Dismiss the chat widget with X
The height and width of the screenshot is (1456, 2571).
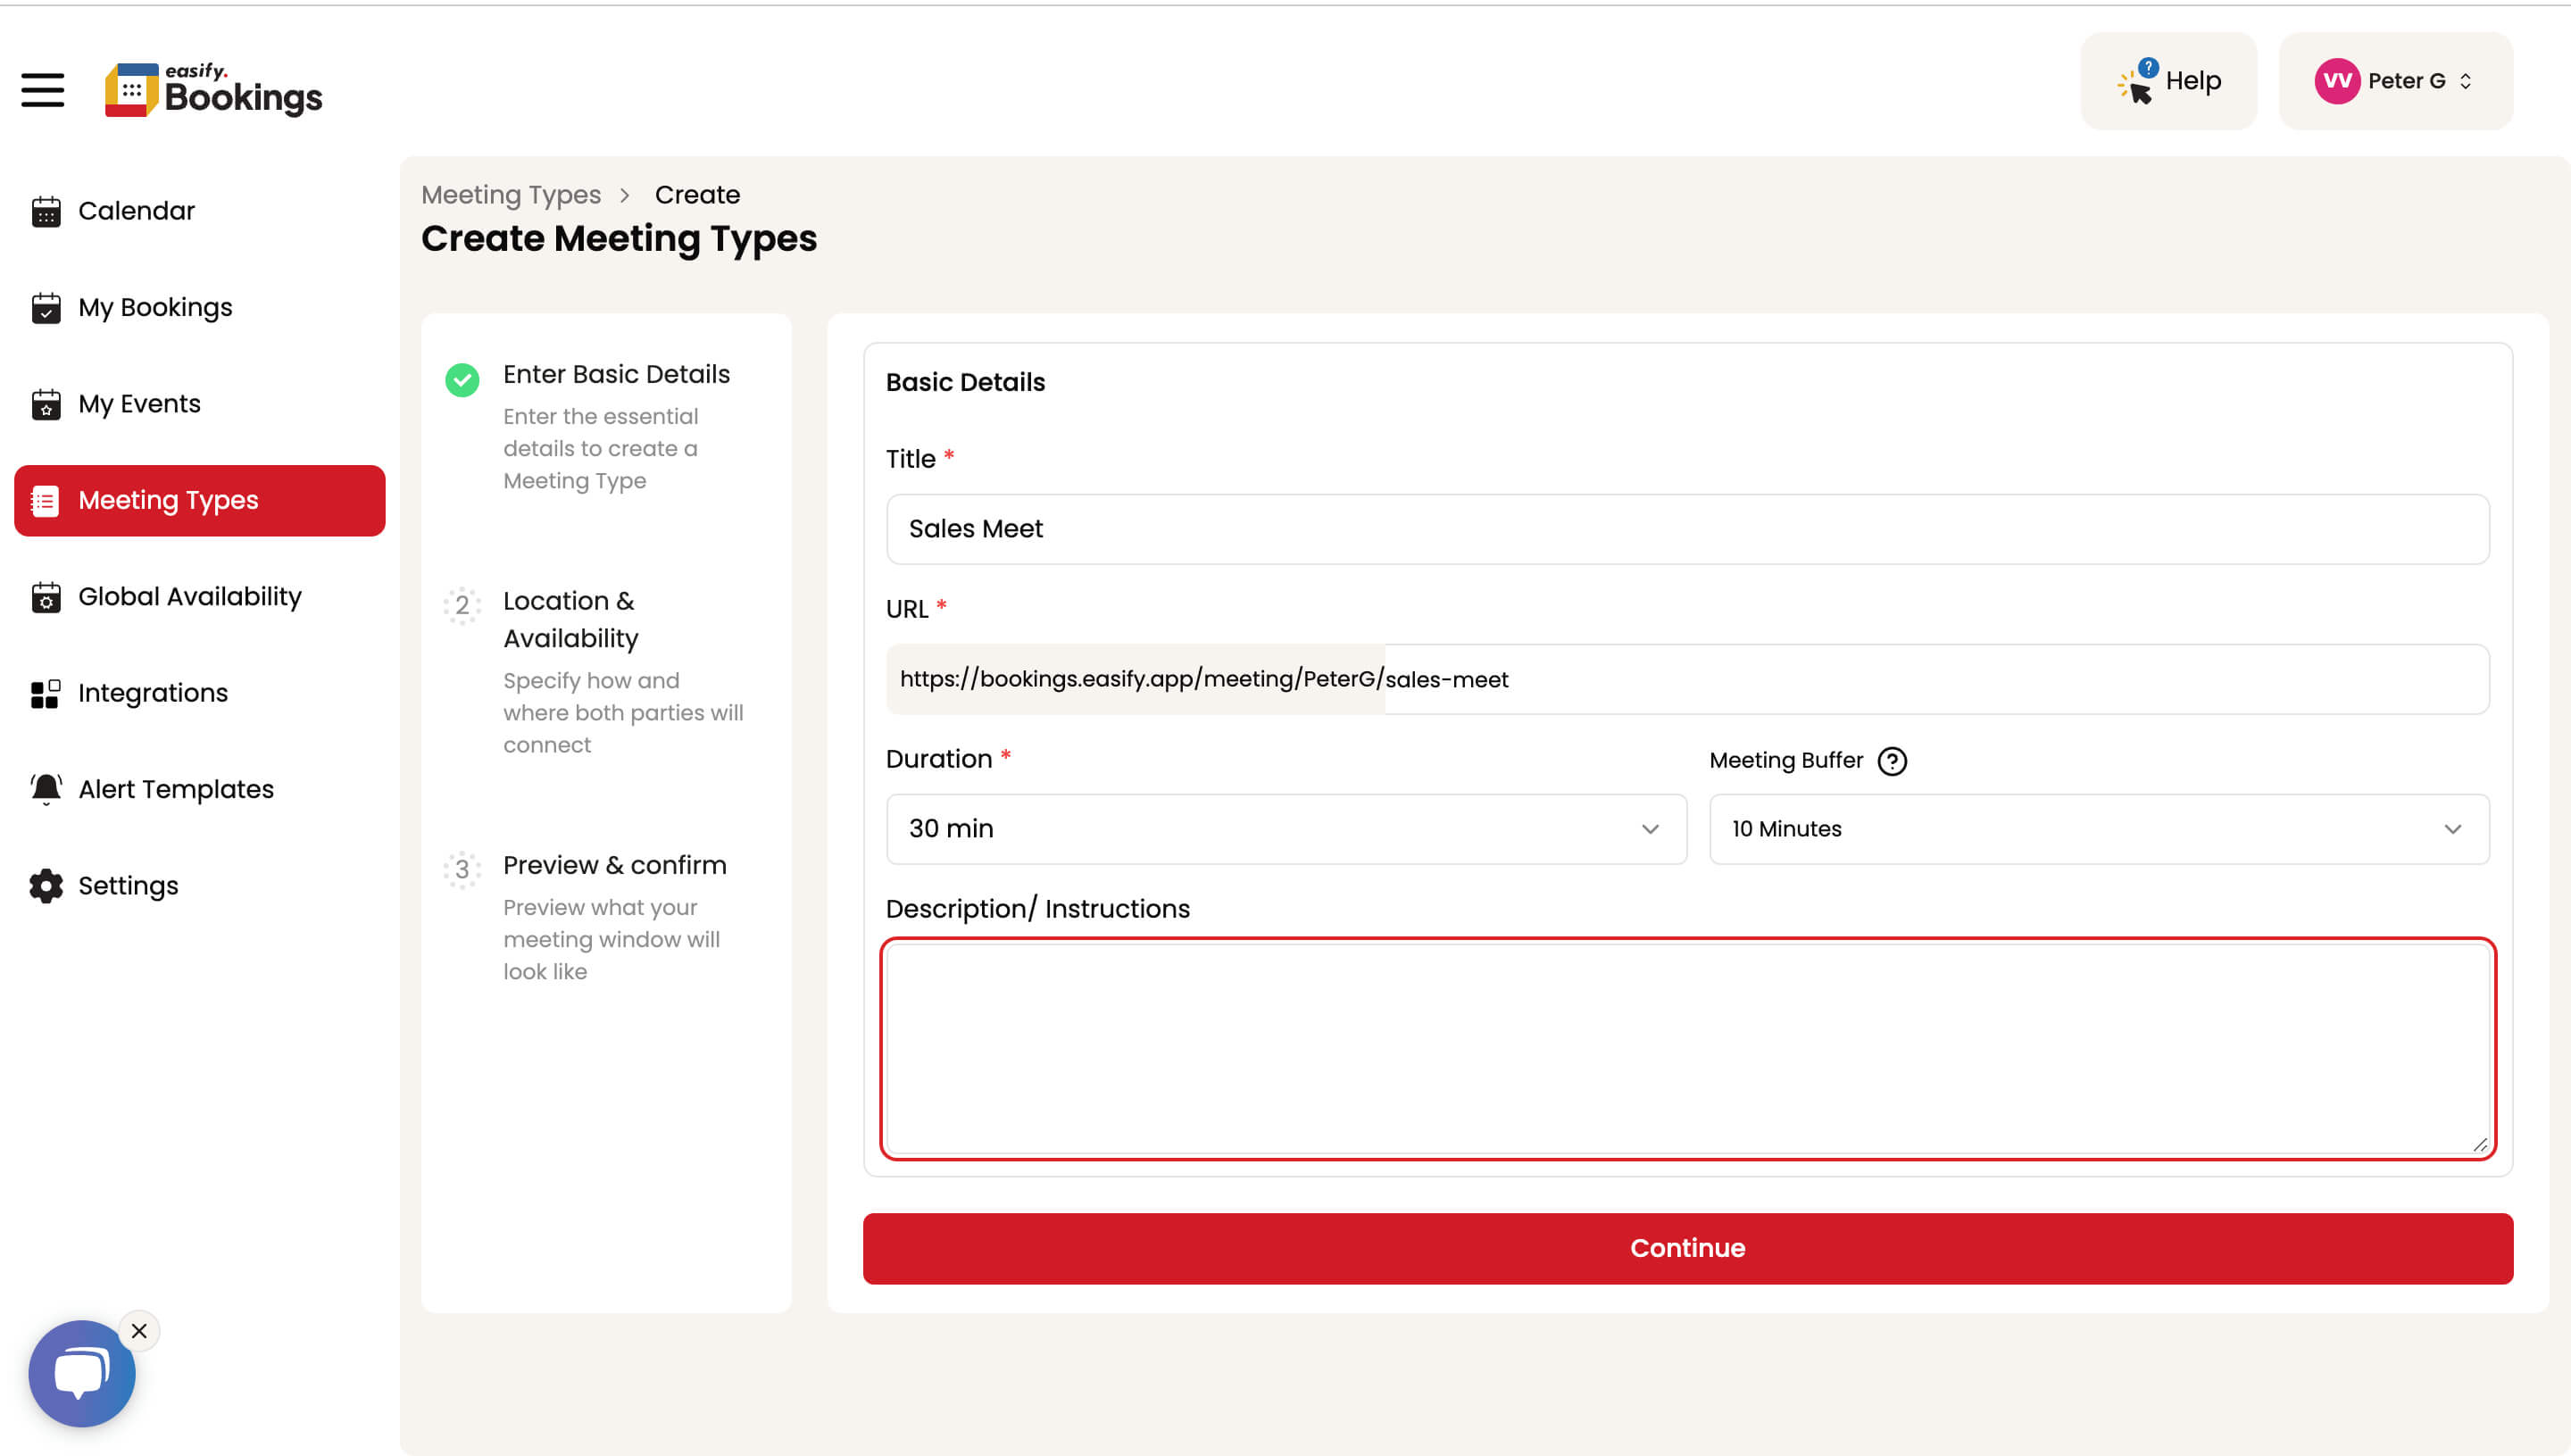coord(139,1331)
